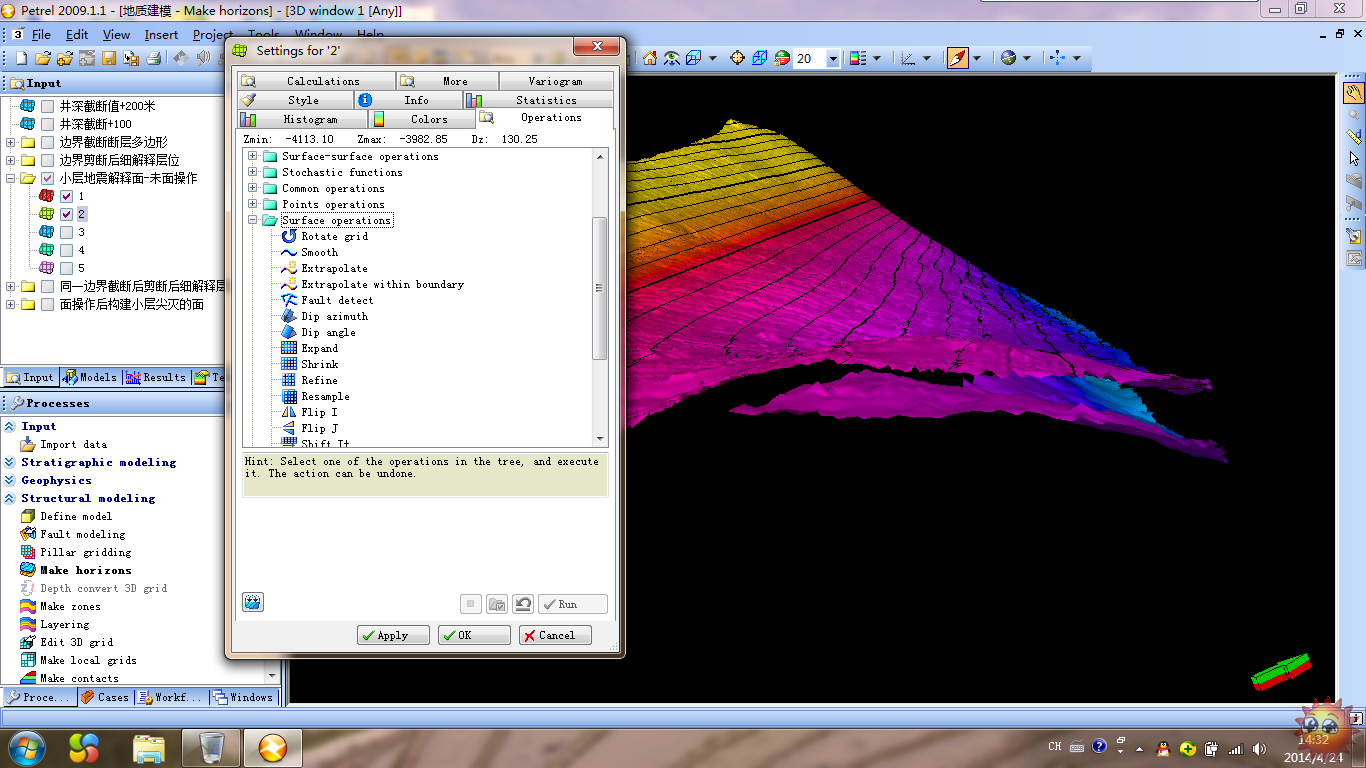Image resolution: width=1366 pixels, height=768 pixels.
Task: Click the axis display toolbar icon
Action: click(908, 58)
